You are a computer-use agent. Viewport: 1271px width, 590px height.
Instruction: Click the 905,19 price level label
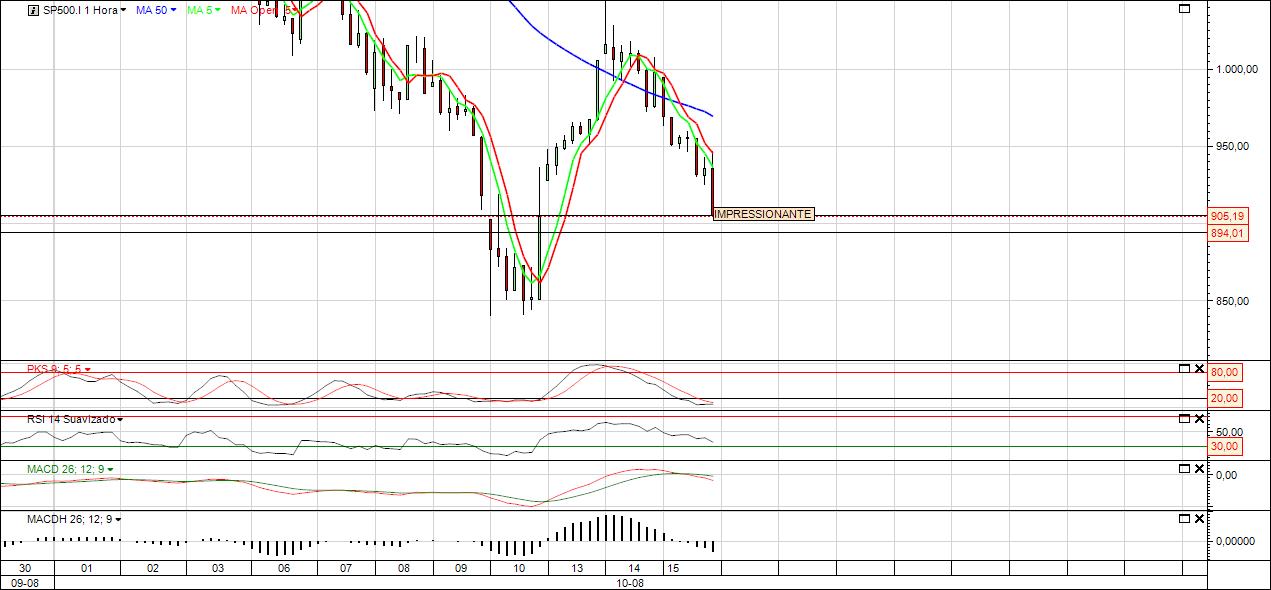[x=1227, y=216]
